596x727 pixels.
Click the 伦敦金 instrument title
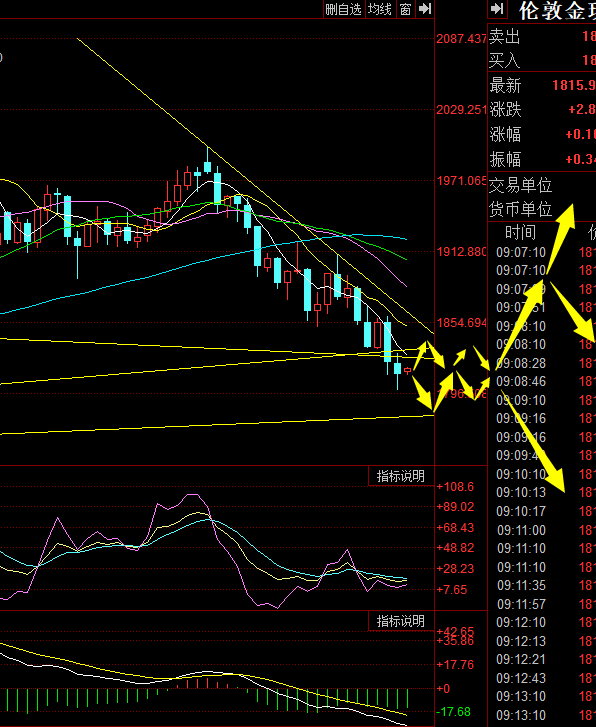point(557,10)
